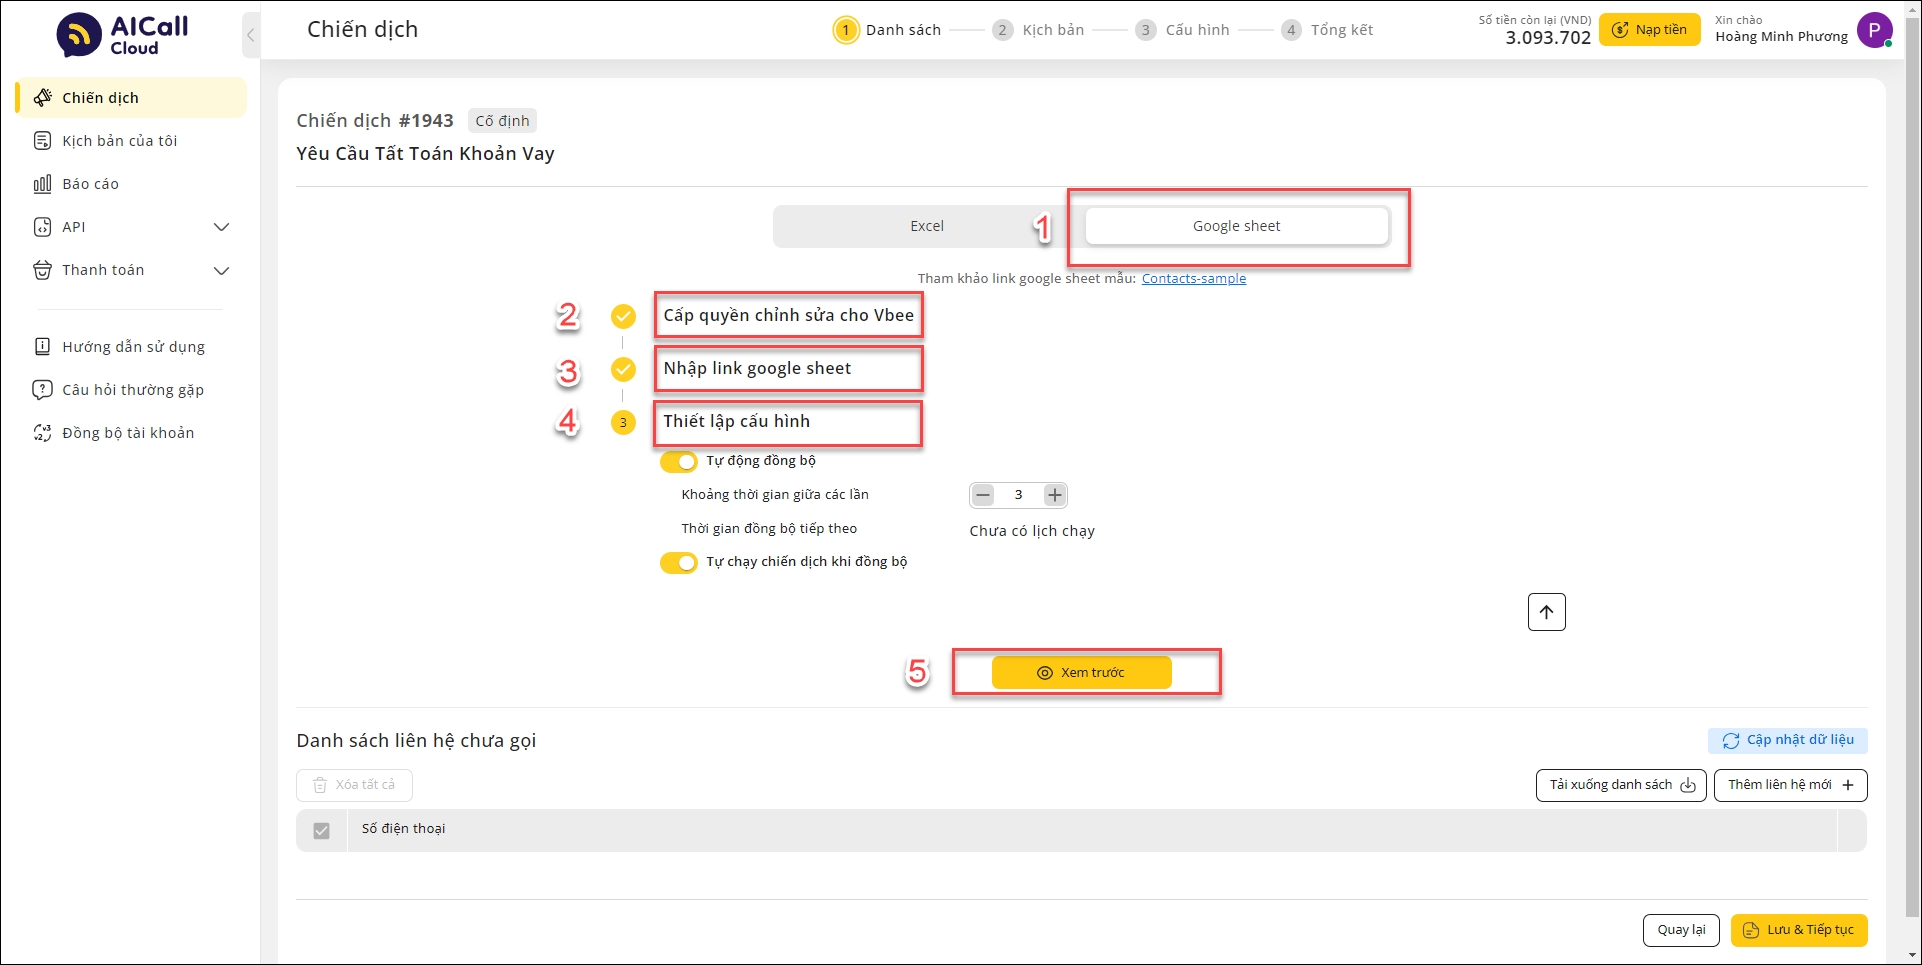Image resolution: width=1922 pixels, height=965 pixels.
Task: Toggle Tự chạy chiến dịch khi đồng bộ
Action: pyautogui.click(x=678, y=562)
